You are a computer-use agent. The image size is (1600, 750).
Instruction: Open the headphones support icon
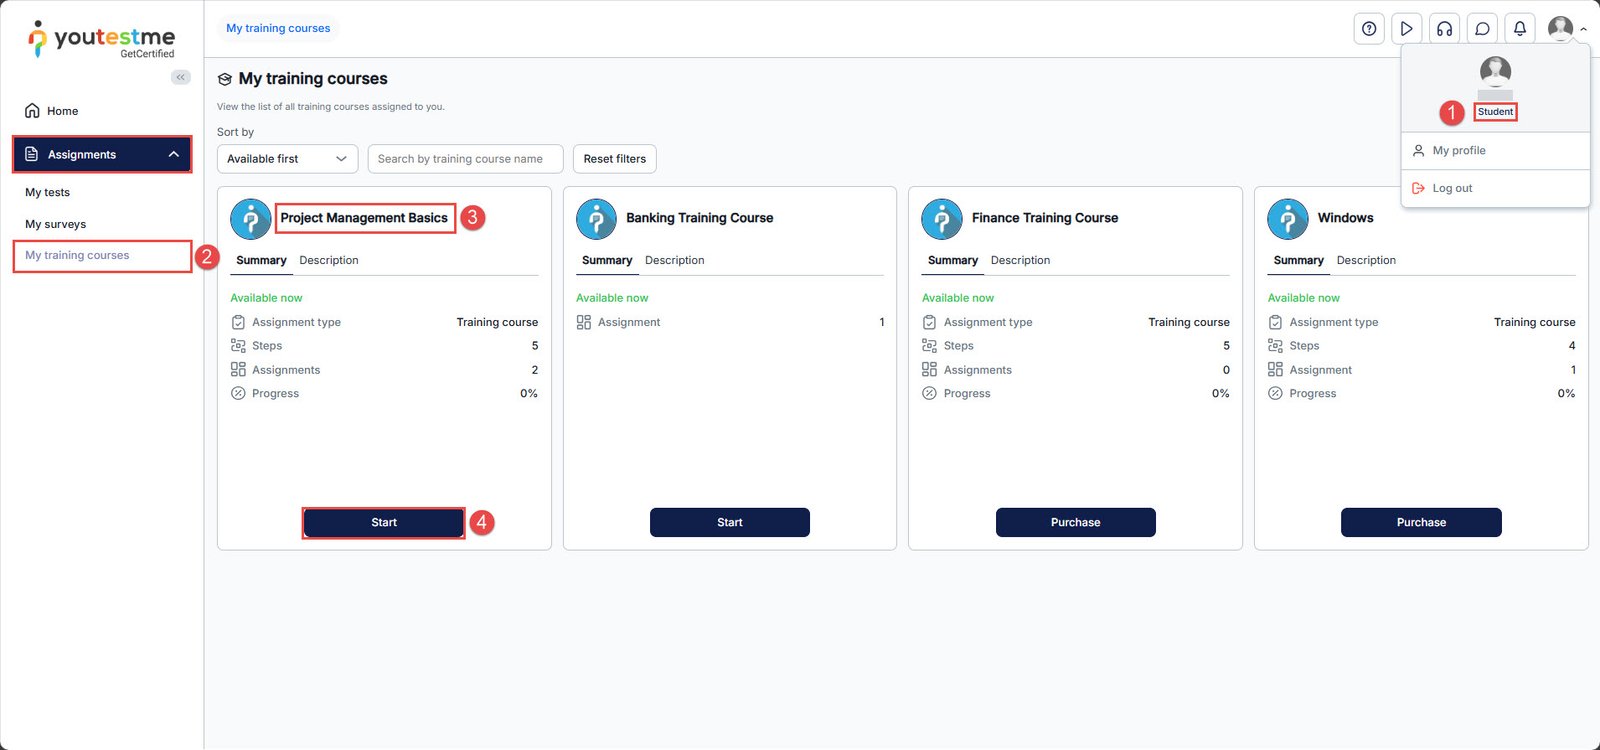(x=1444, y=29)
